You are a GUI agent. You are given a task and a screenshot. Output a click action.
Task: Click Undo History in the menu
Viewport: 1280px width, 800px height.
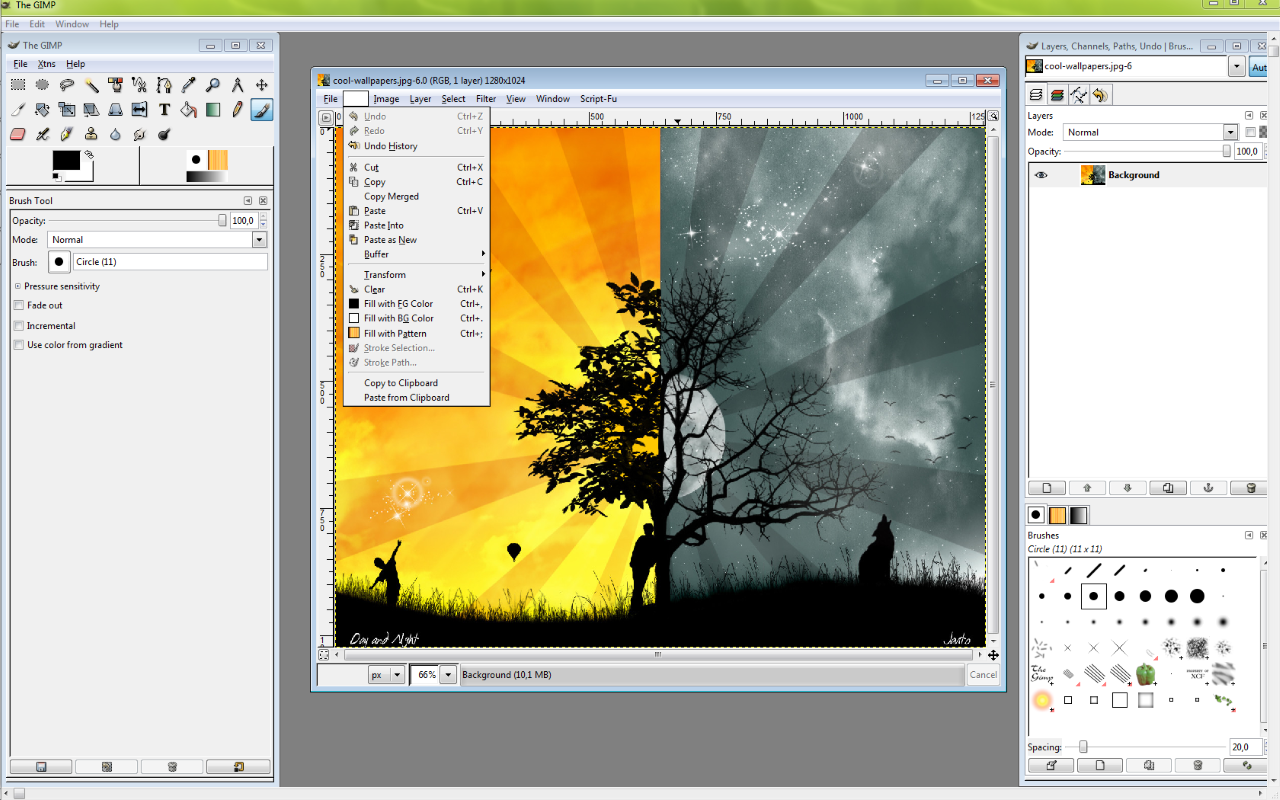pos(390,146)
